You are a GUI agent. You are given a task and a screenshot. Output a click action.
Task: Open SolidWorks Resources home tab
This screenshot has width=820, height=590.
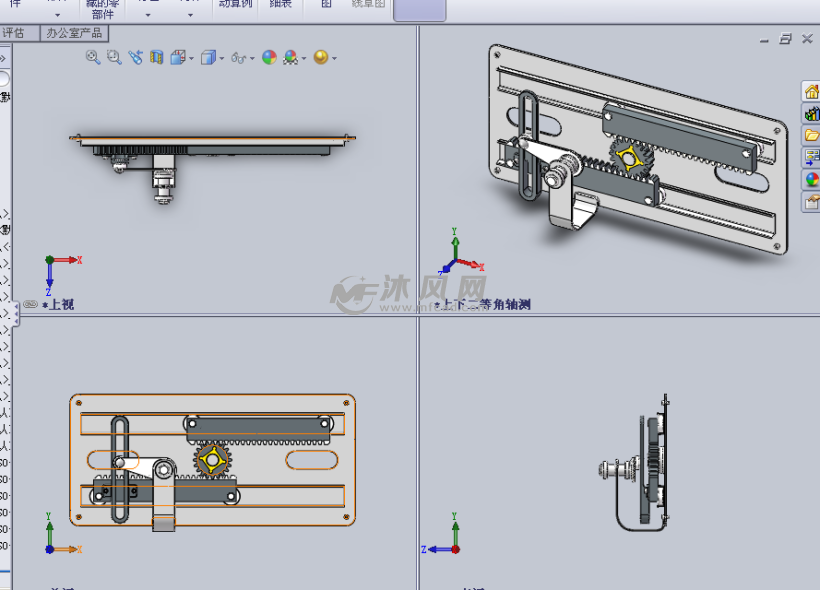(811, 92)
